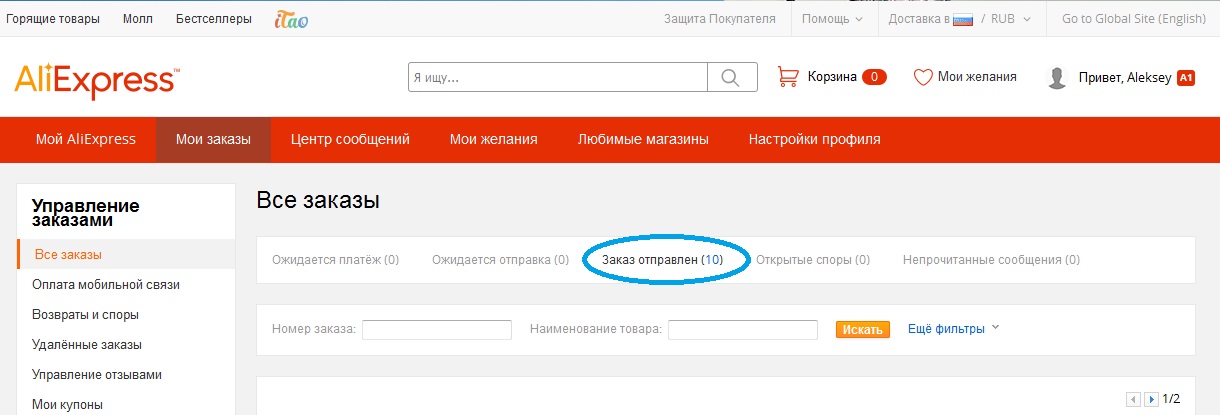This screenshot has height=415, width=1220.
Task: Expand Ещё фильтры options
Action: pyautogui.click(x=953, y=328)
